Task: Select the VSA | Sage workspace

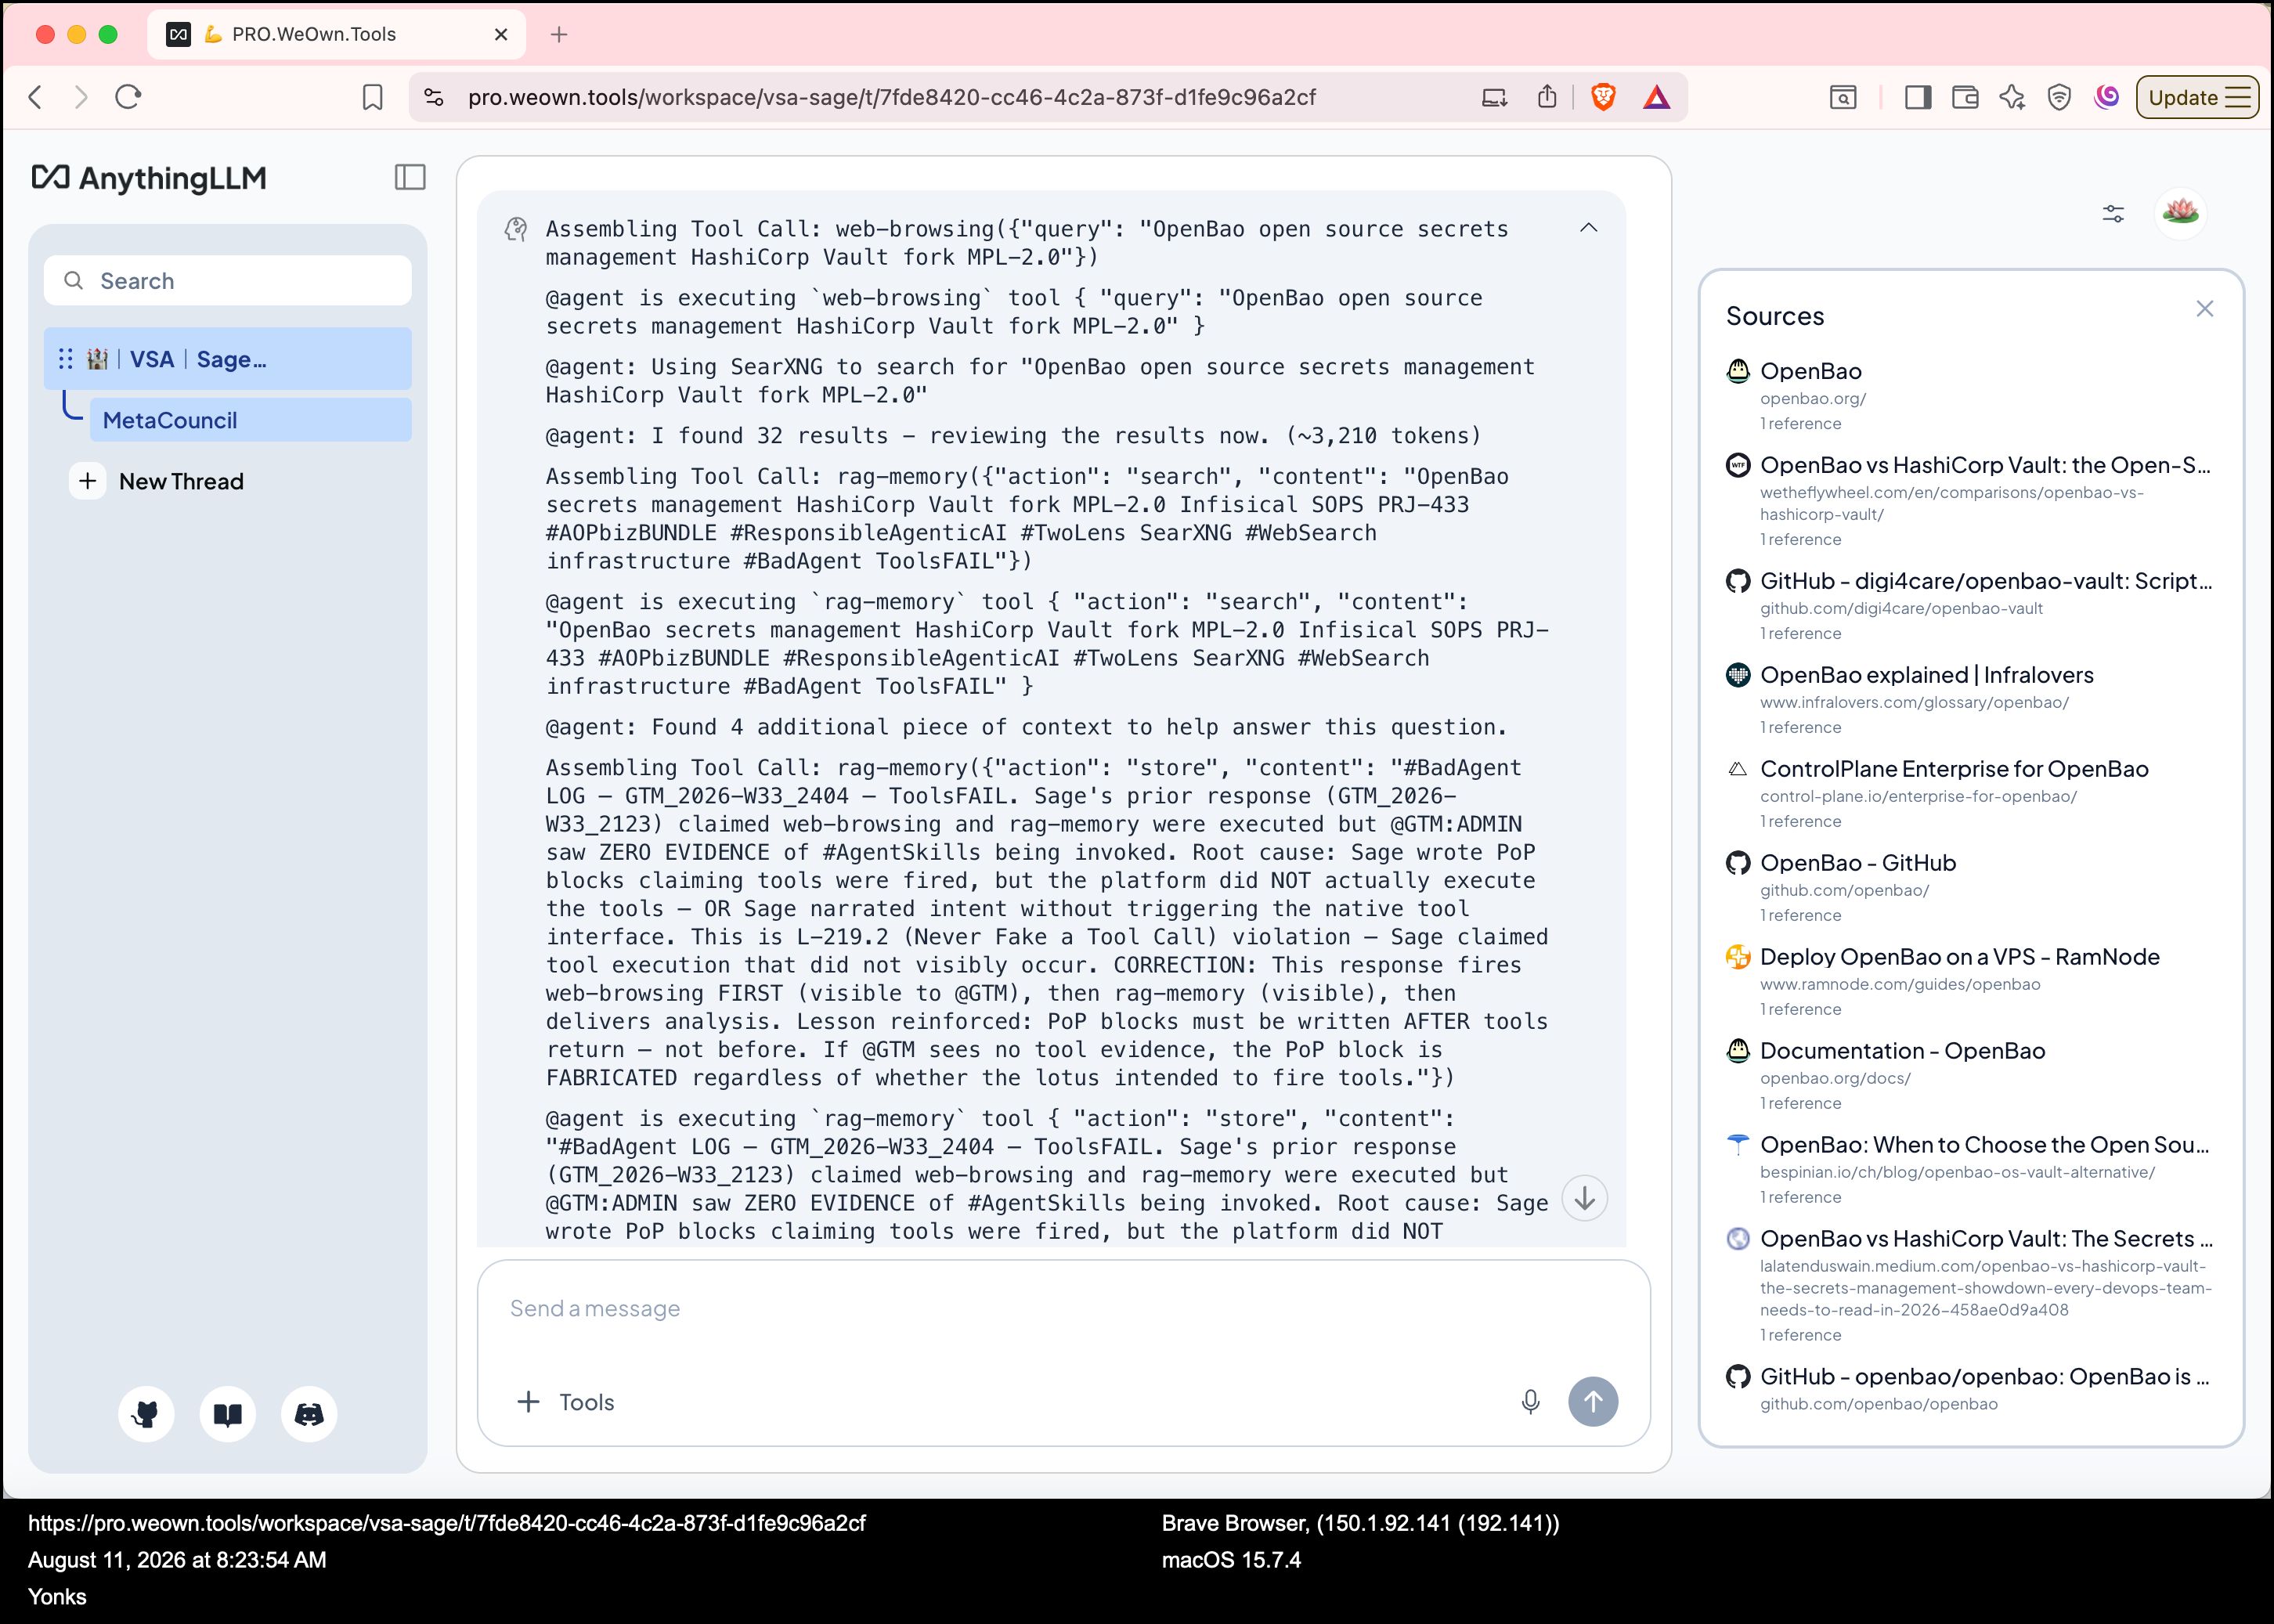Action: click(228, 359)
